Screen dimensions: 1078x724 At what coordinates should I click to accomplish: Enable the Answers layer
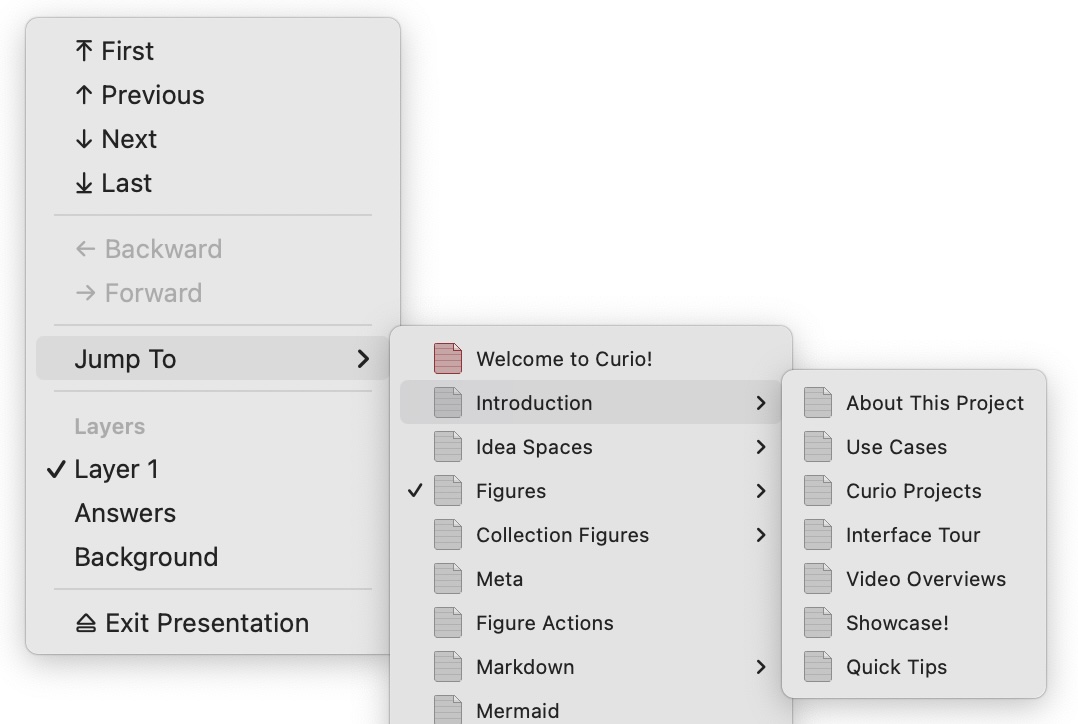click(213, 513)
